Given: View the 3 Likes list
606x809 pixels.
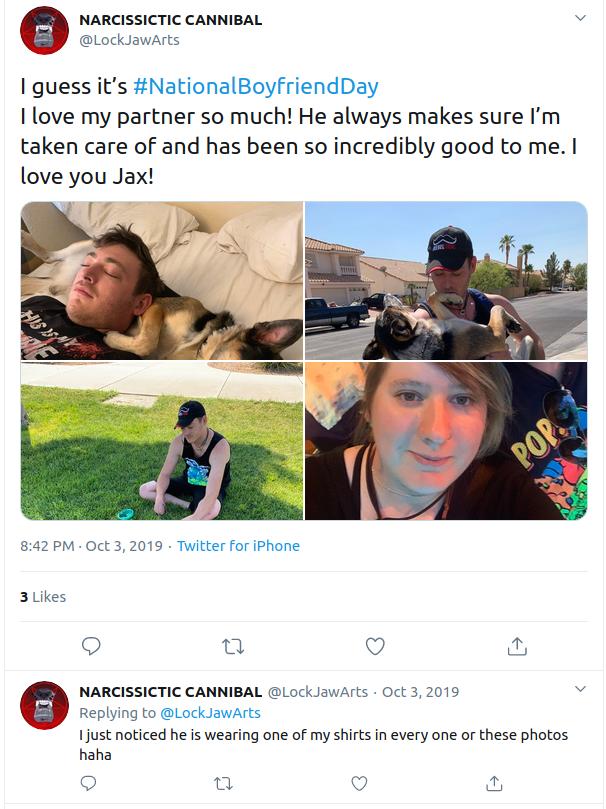Looking at the screenshot, I should (43, 597).
